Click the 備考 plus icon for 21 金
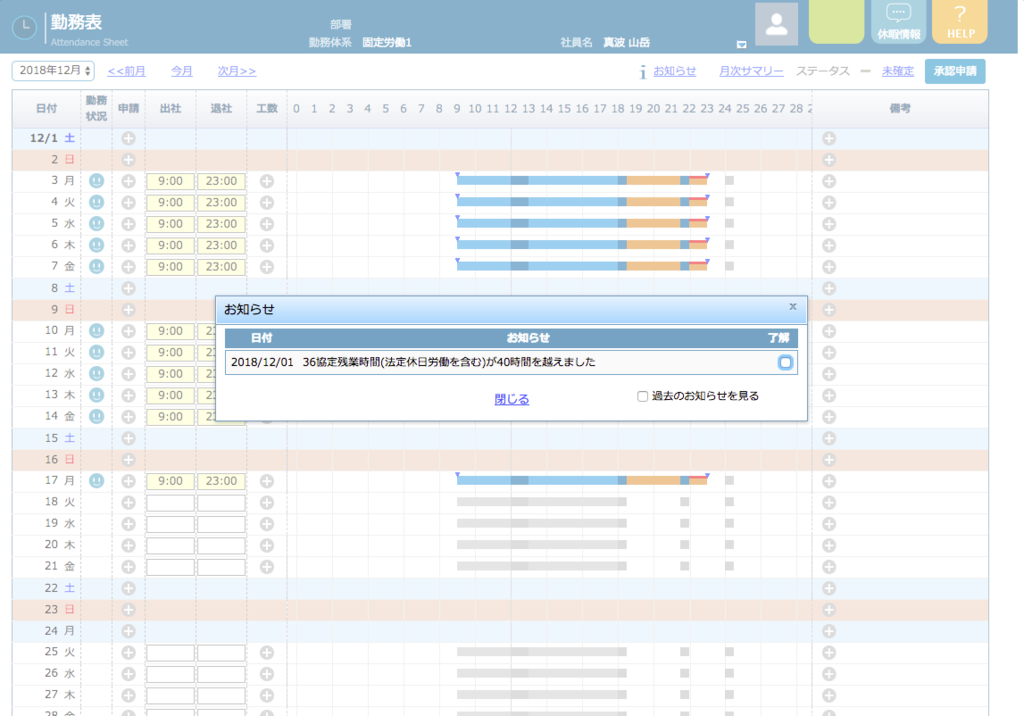 (829, 566)
